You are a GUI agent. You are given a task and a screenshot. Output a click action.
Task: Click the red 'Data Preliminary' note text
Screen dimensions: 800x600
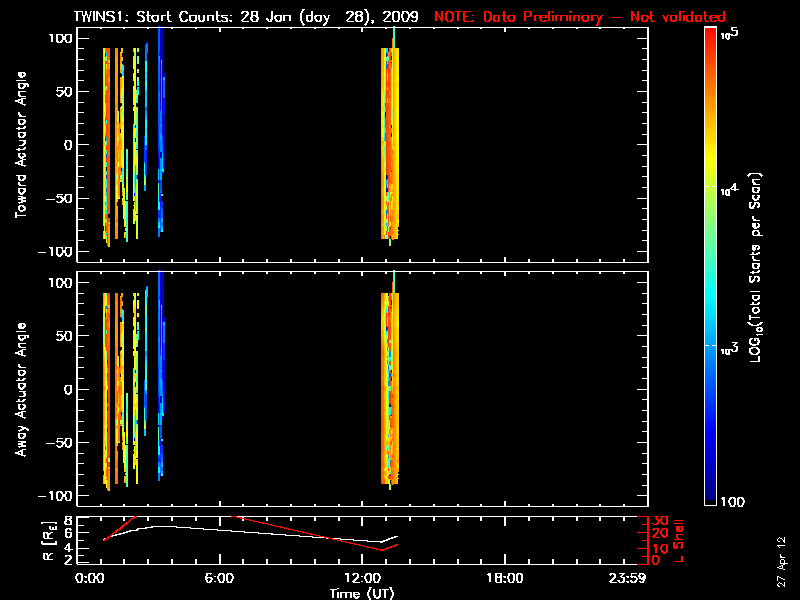click(x=580, y=17)
